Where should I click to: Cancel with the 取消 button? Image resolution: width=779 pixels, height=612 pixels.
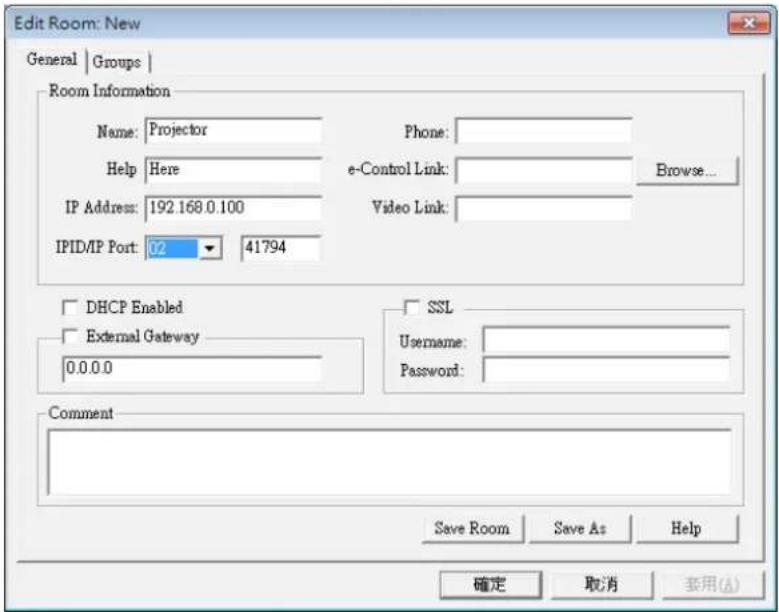(602, 585)
